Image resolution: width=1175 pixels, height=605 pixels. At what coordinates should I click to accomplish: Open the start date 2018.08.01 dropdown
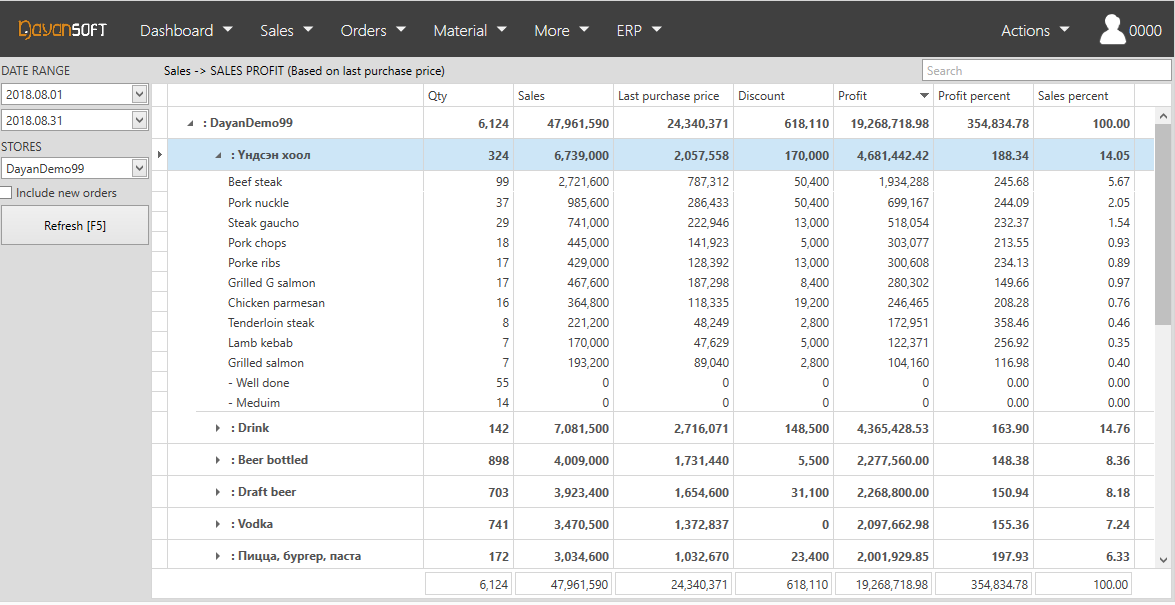click(139, 94)
